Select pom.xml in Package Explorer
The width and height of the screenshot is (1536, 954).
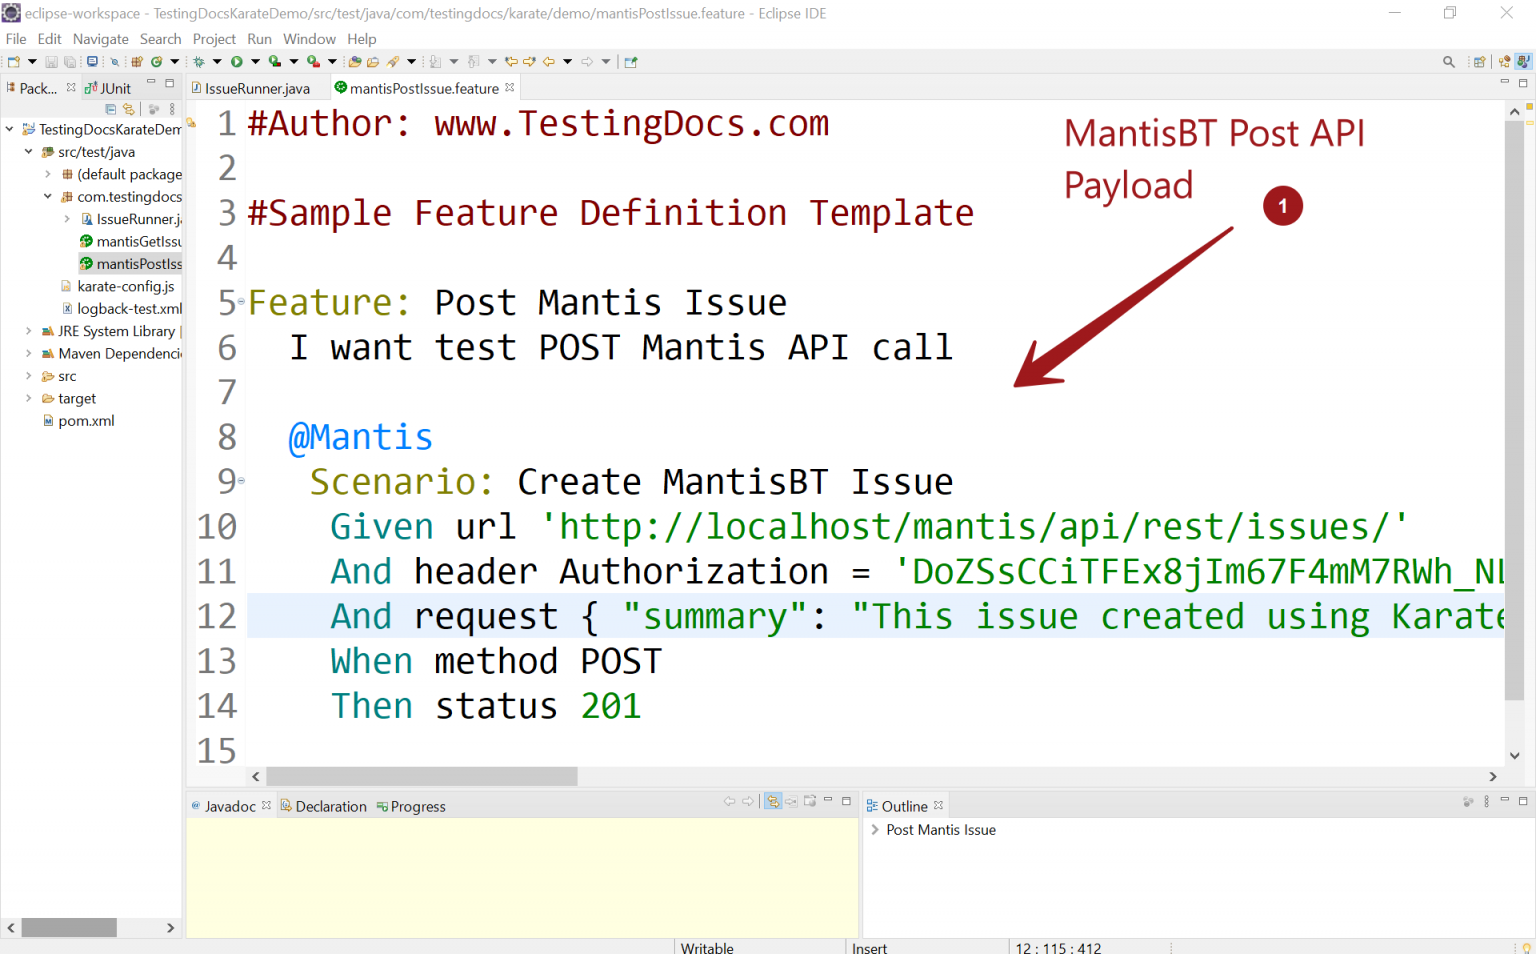tap(86, 421)
